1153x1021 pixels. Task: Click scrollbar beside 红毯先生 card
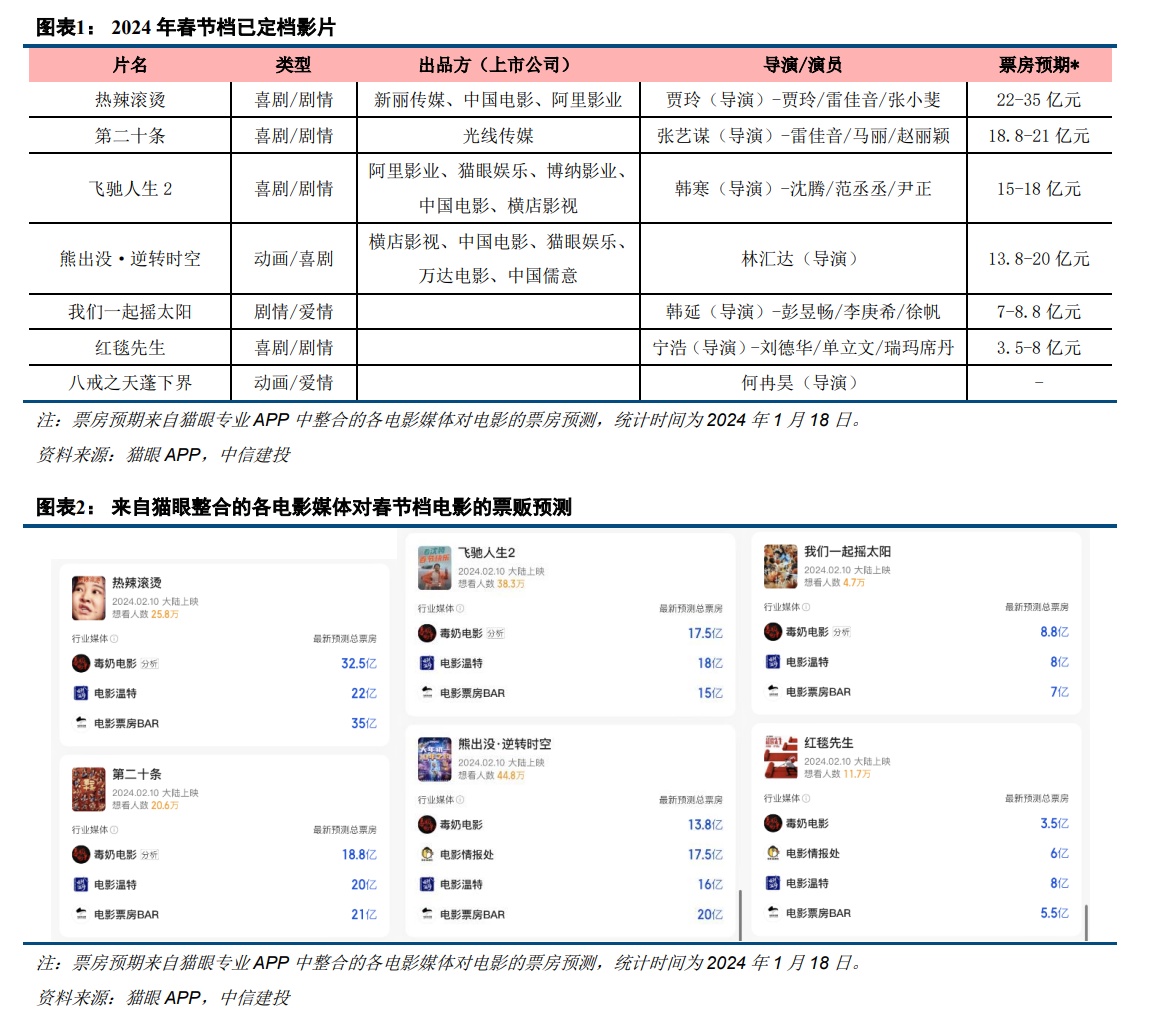(x=1086, y=922)
